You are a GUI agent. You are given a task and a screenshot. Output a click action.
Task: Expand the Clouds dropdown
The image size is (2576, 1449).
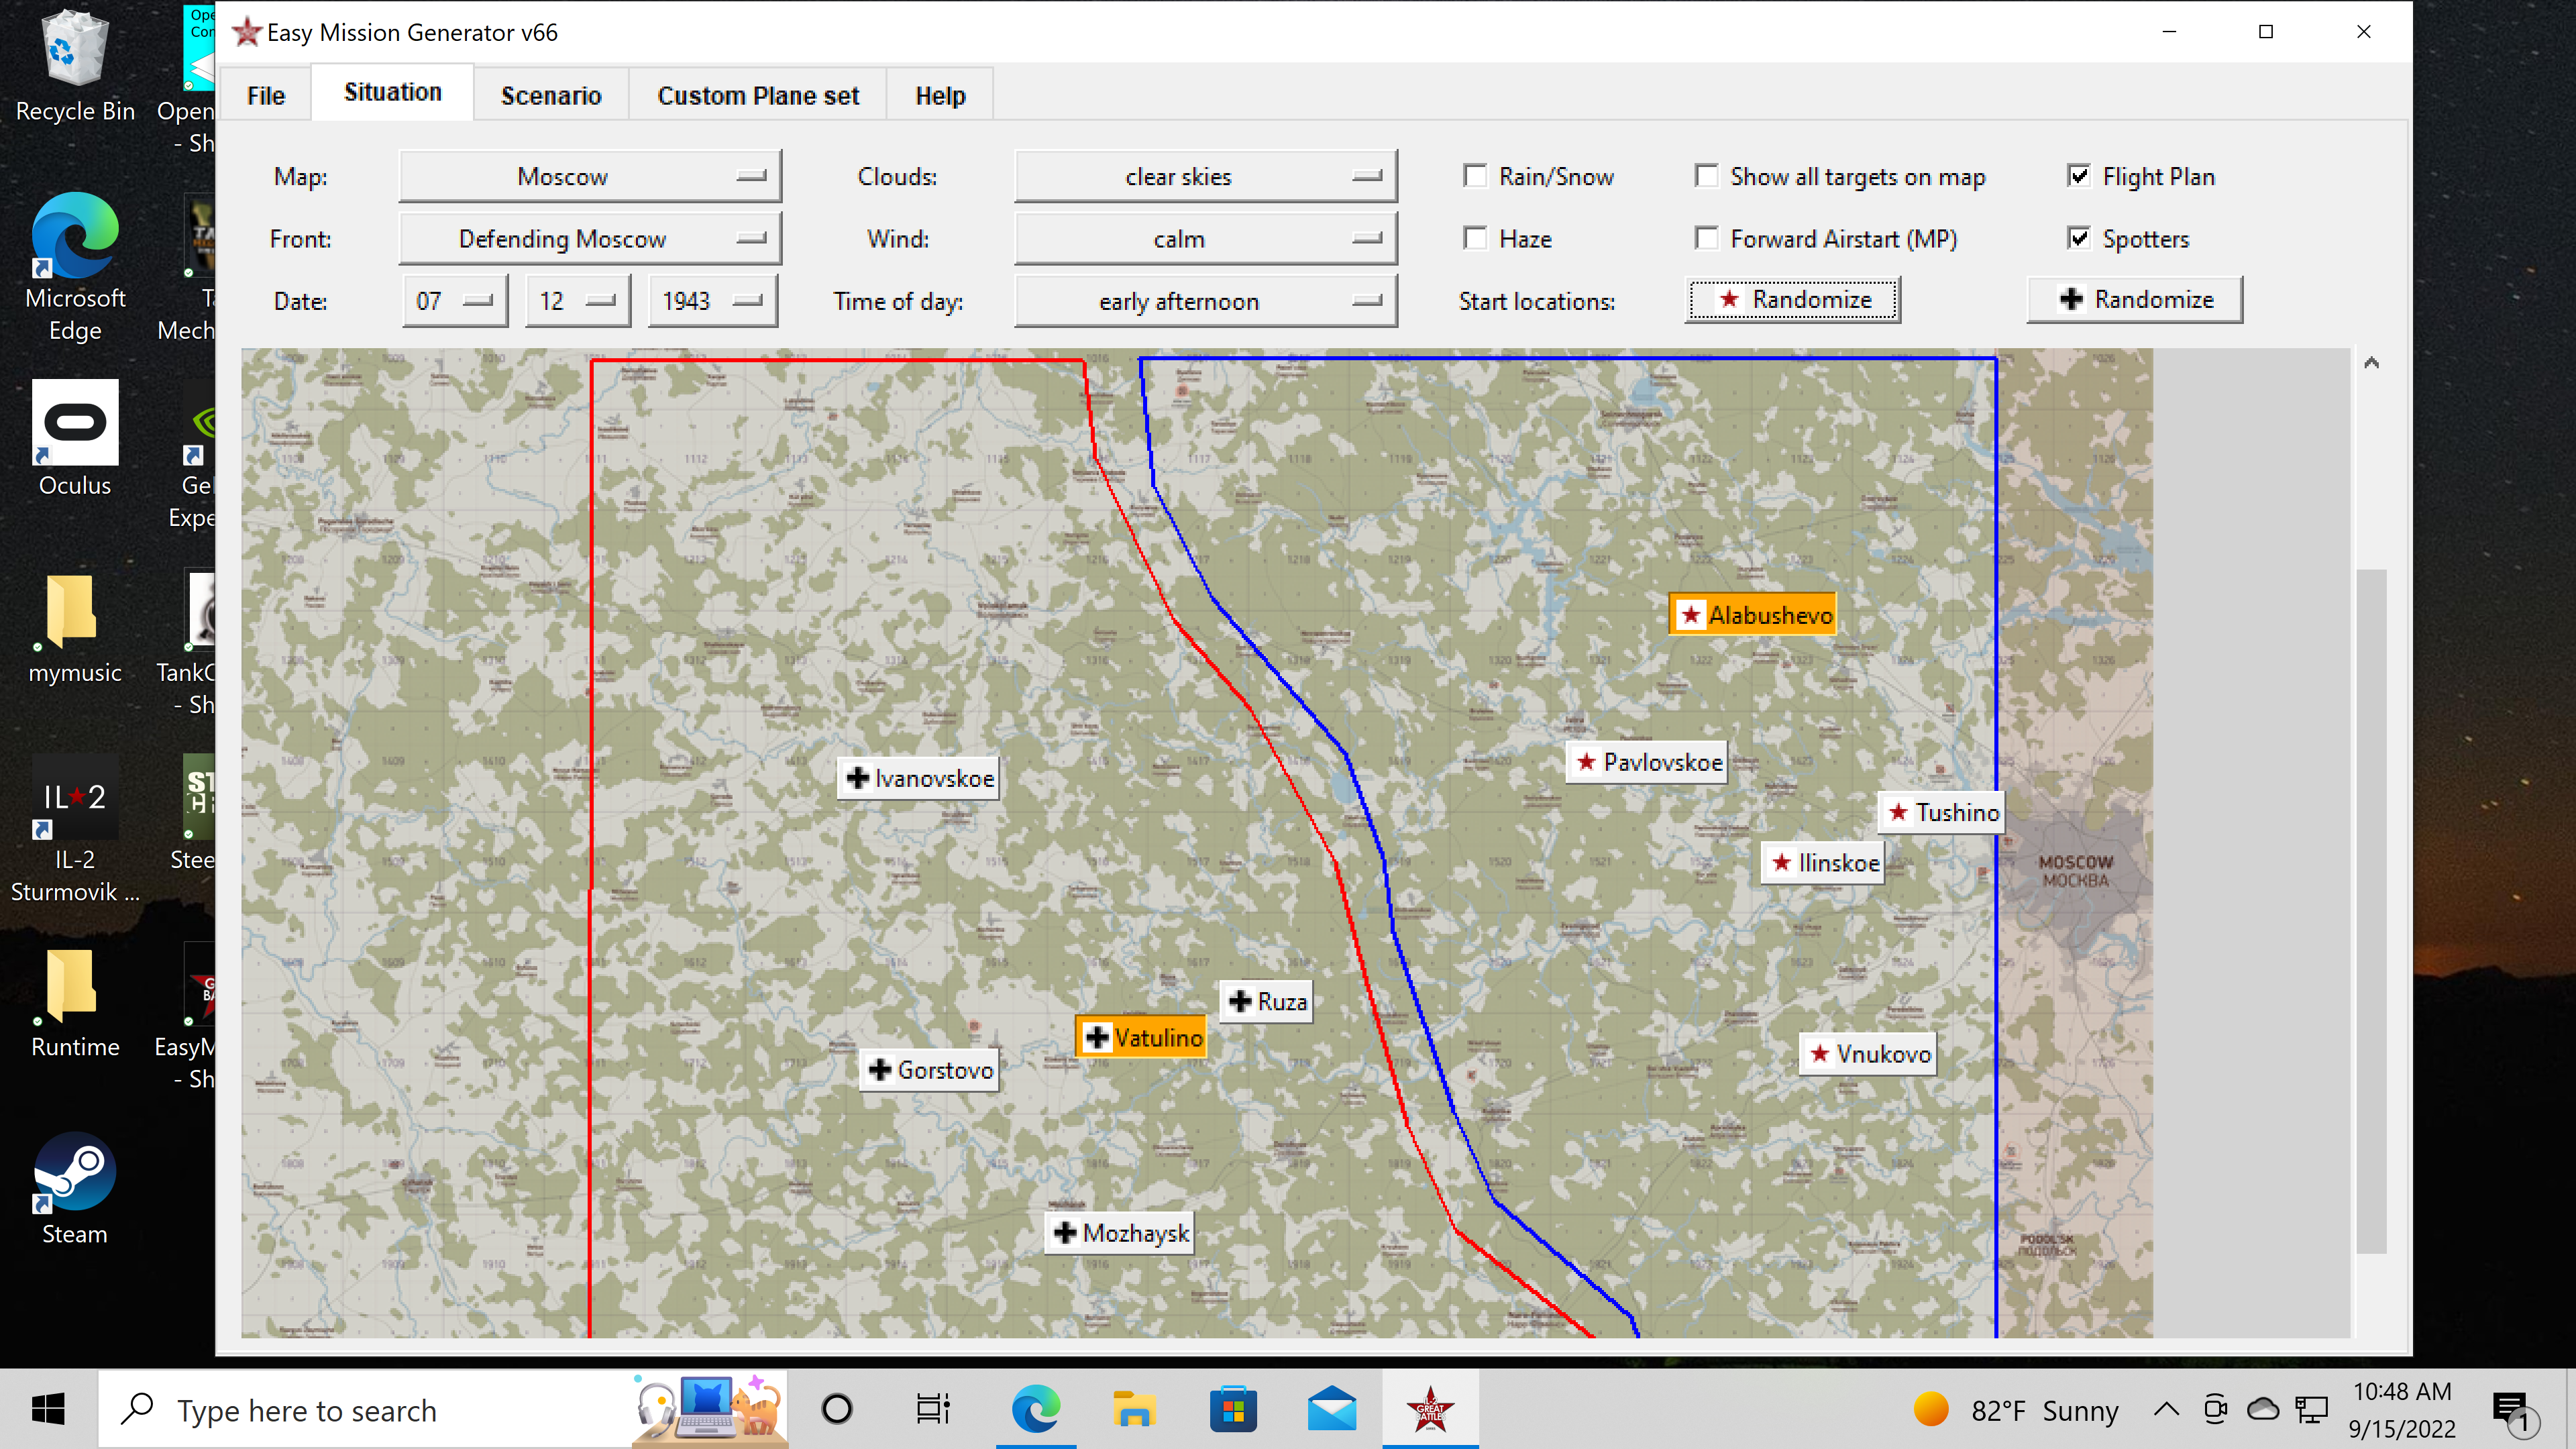pyautogui.click(x=1206, y=177)
